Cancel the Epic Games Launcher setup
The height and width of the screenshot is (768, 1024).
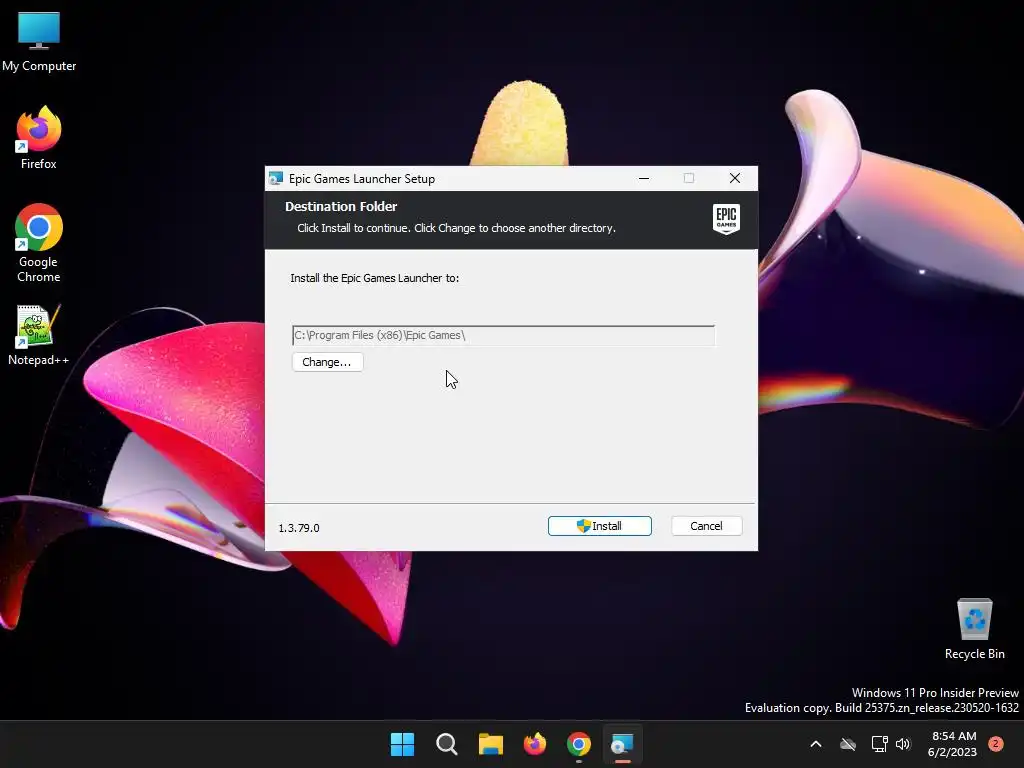(x=706, y=526)
